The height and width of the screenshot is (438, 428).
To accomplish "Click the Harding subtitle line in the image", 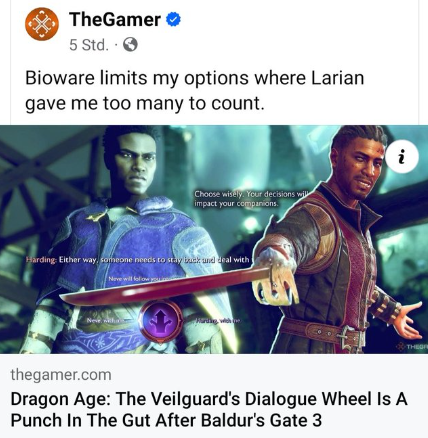I will 138,260.
